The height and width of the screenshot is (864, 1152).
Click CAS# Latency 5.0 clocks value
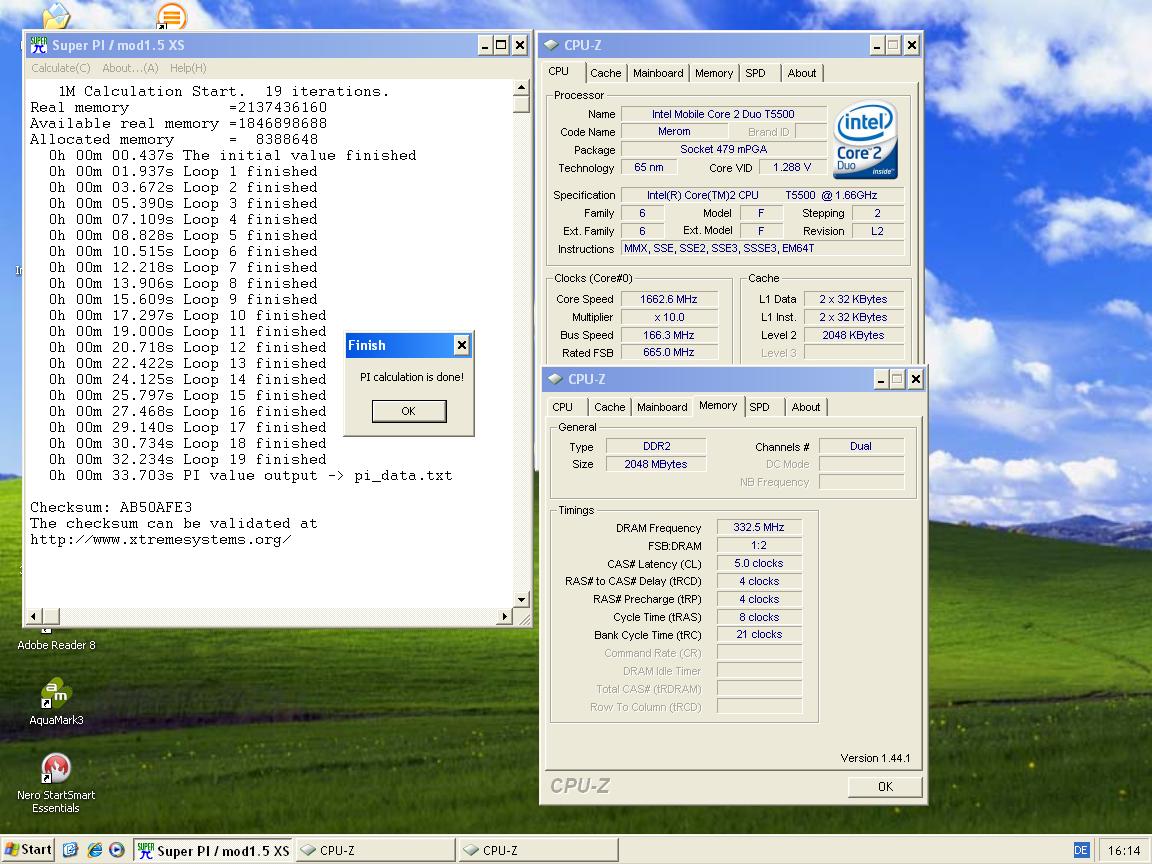point(759,564)
